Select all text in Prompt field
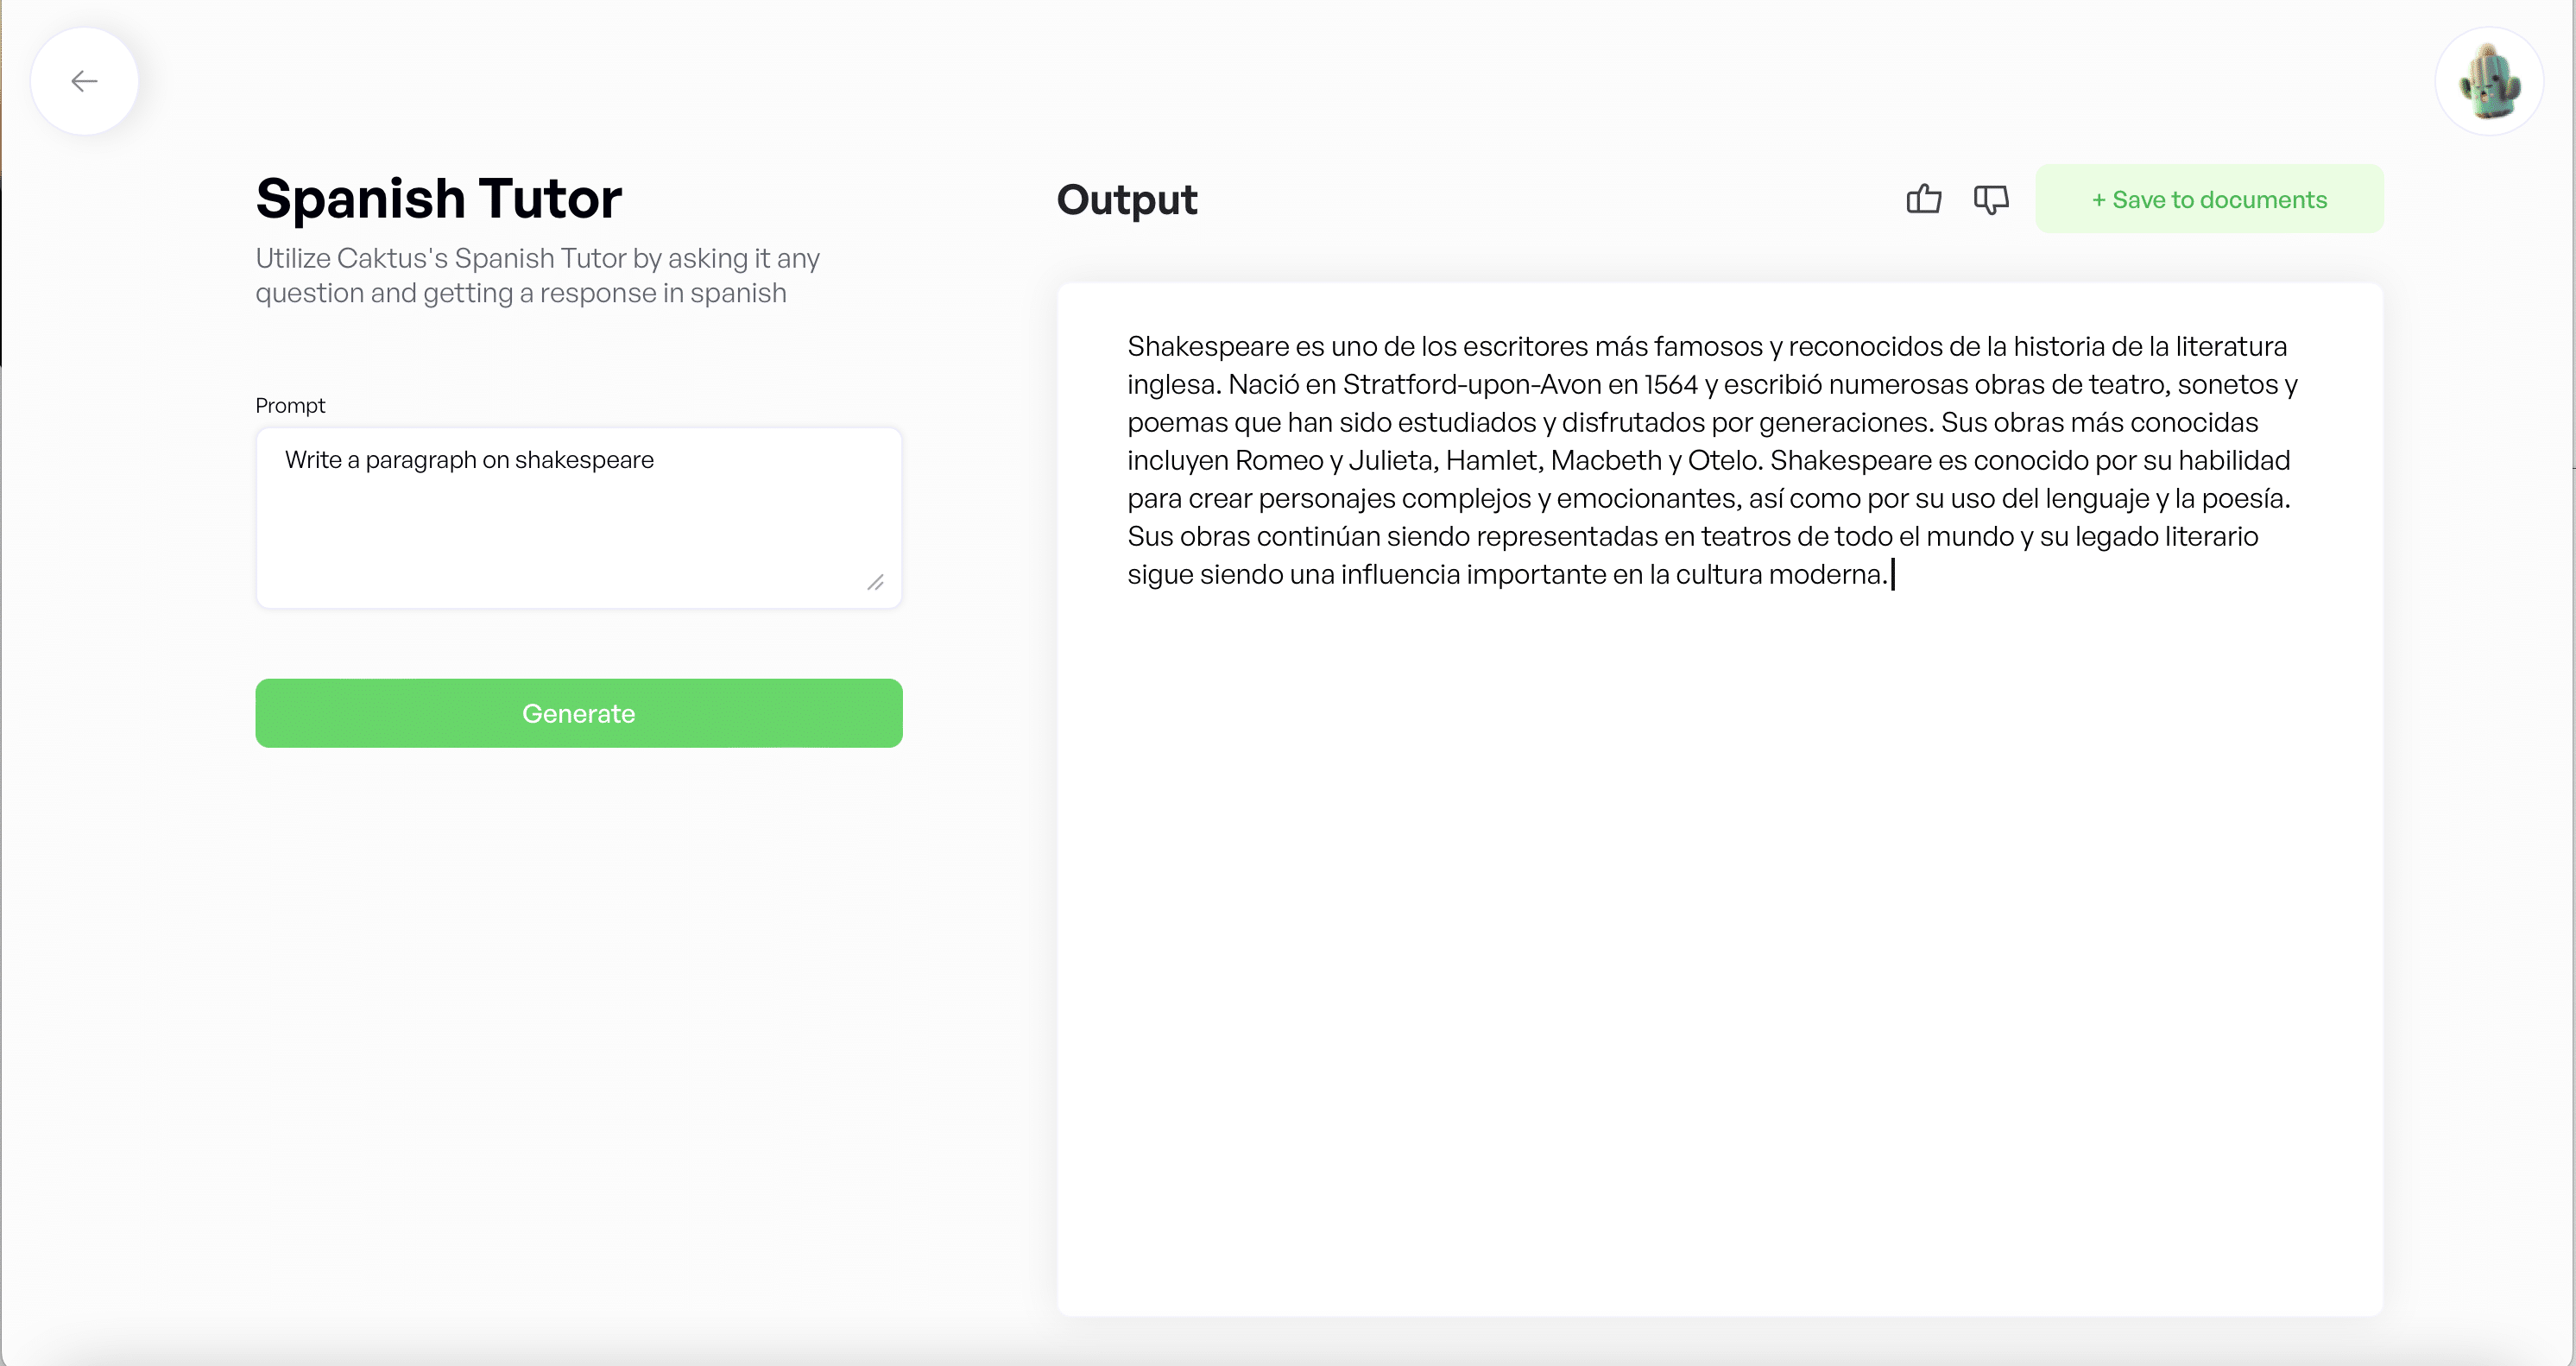2576x1366 pixels. click(469, 458)
